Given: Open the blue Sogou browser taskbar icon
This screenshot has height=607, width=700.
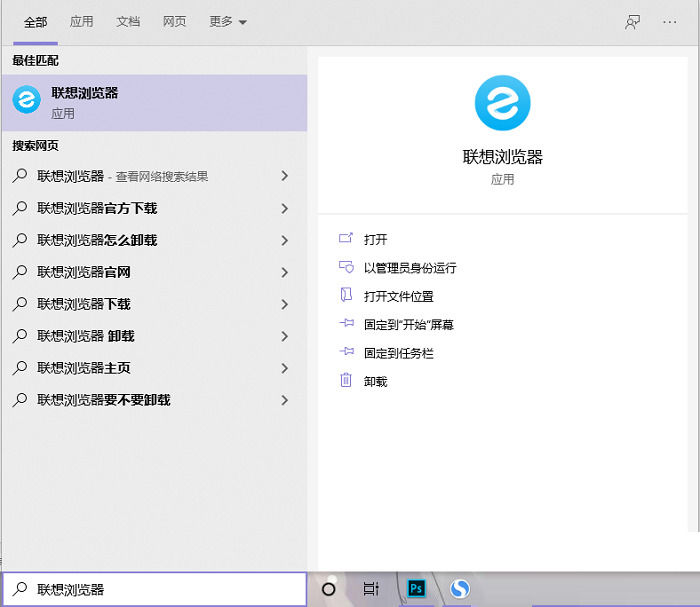Looking at the screenshot, I should pos(460,589).
